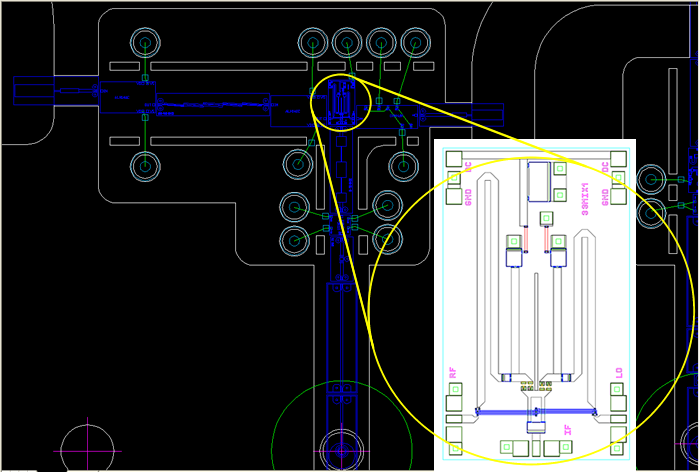Click the leftmost pin in top row of four
This screenshot has height=472, width=700.
coord(313,42)
